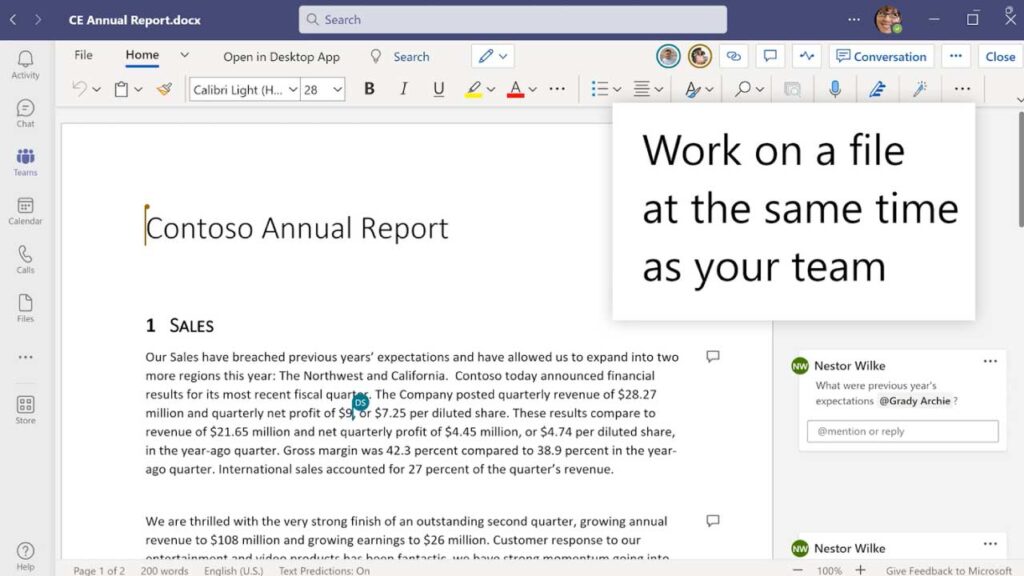This screenshot has height=576, width=1024.
Task: Click the Find magnifier icon
Action: tap(743, 89)
